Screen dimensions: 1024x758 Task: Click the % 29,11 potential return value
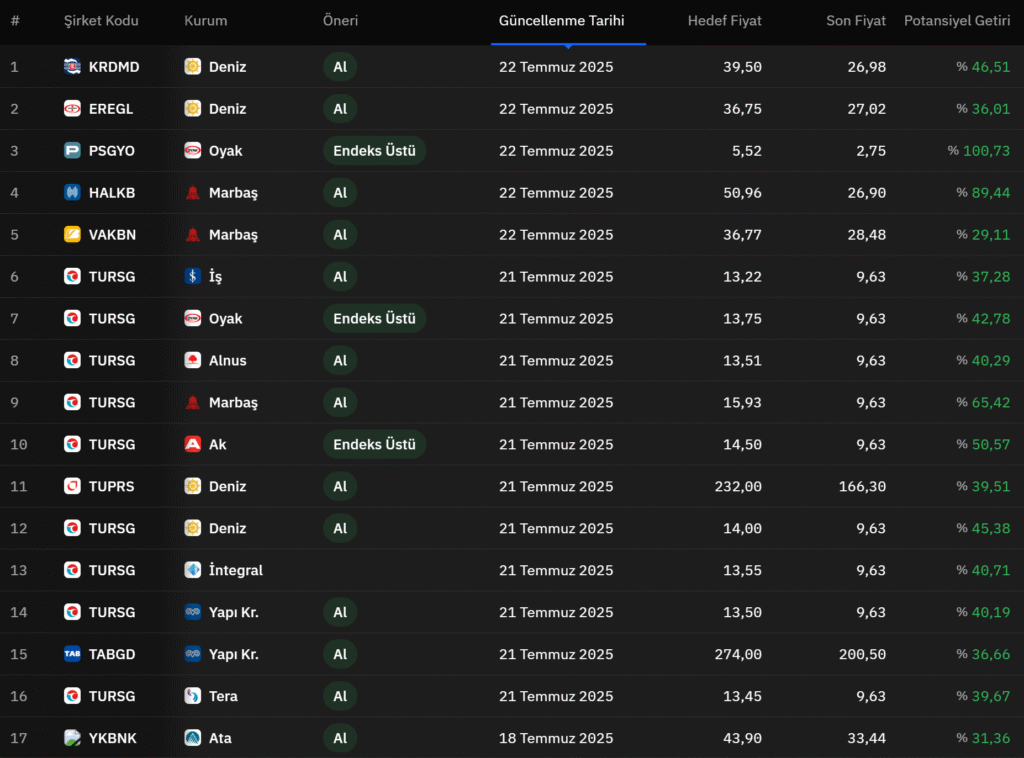click(x=983, y=234)
